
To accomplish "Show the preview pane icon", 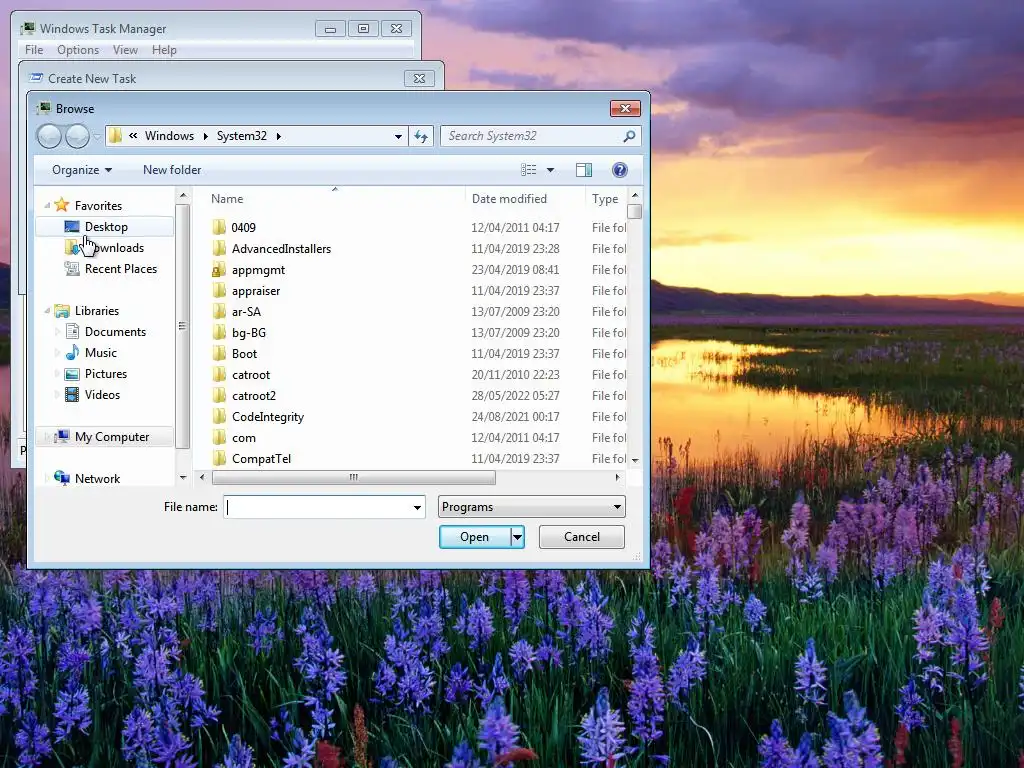I will click(x=584, y=170).
